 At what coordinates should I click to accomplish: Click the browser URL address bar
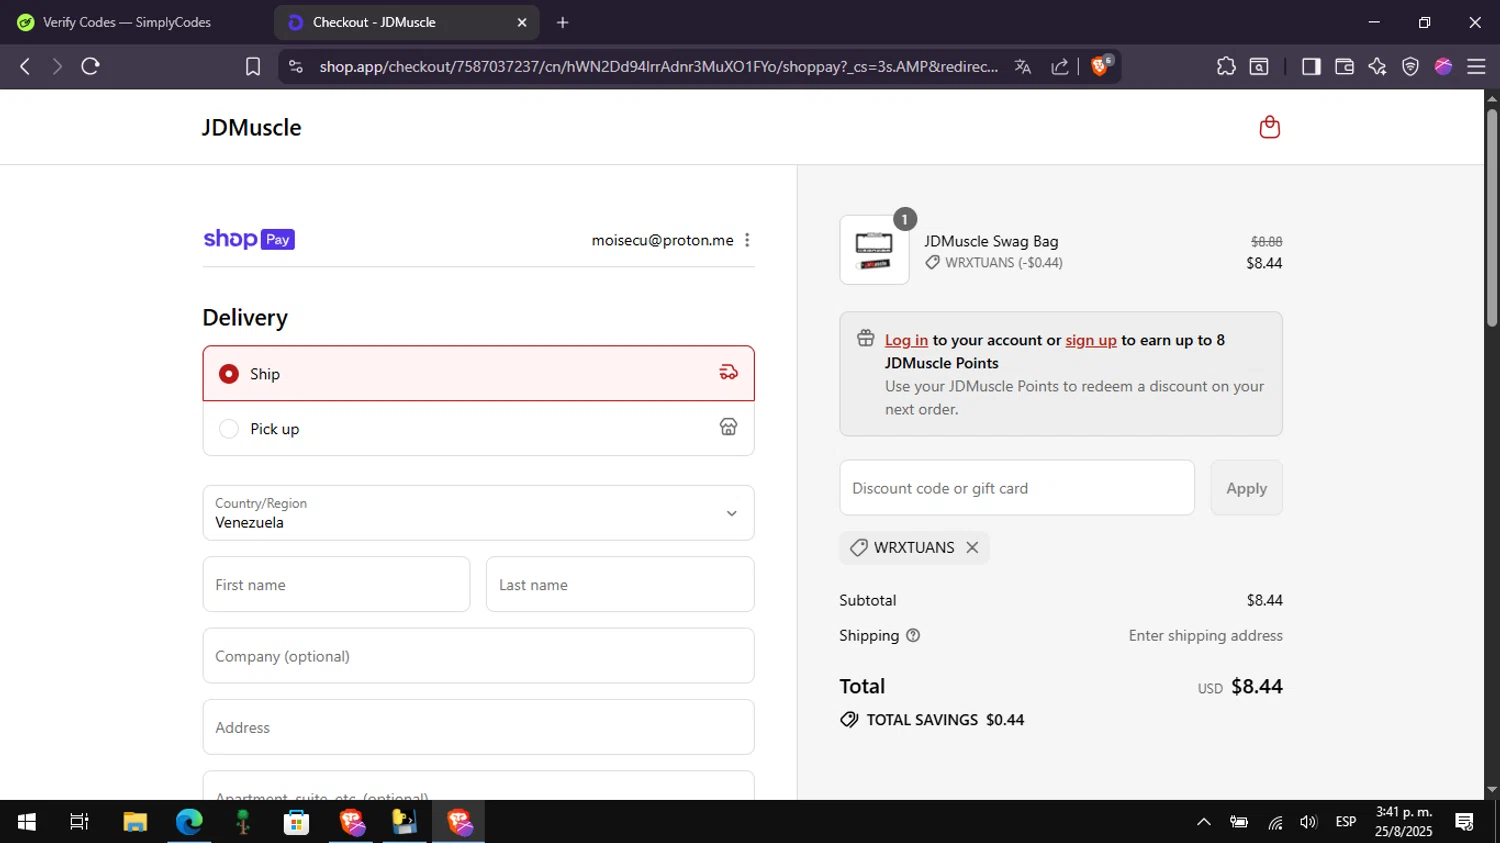[658, 66]
